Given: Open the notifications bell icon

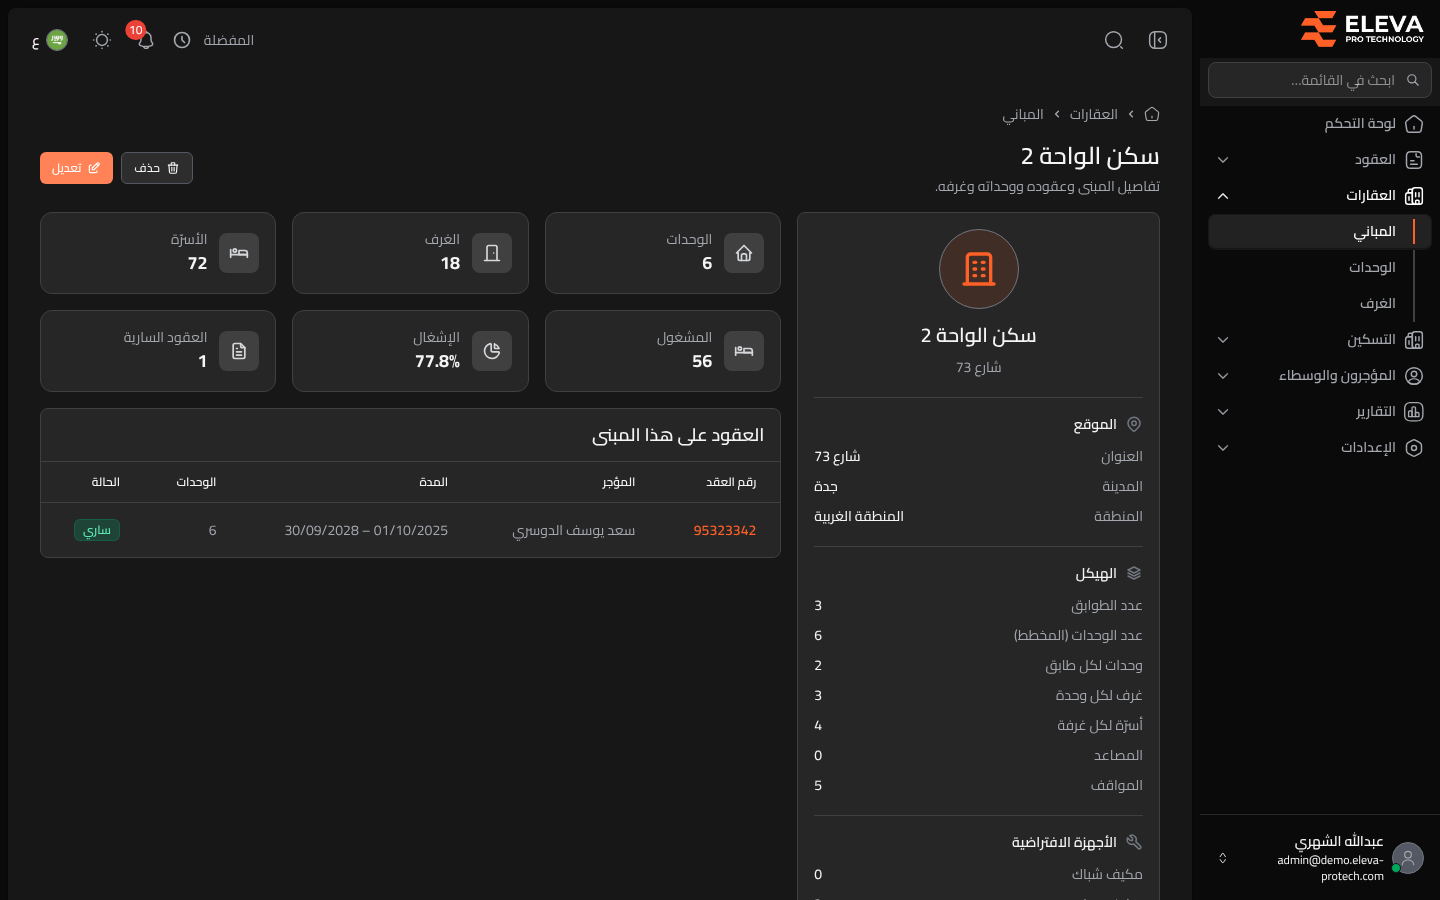Looking at the screenshot, I should click(145, 40).
